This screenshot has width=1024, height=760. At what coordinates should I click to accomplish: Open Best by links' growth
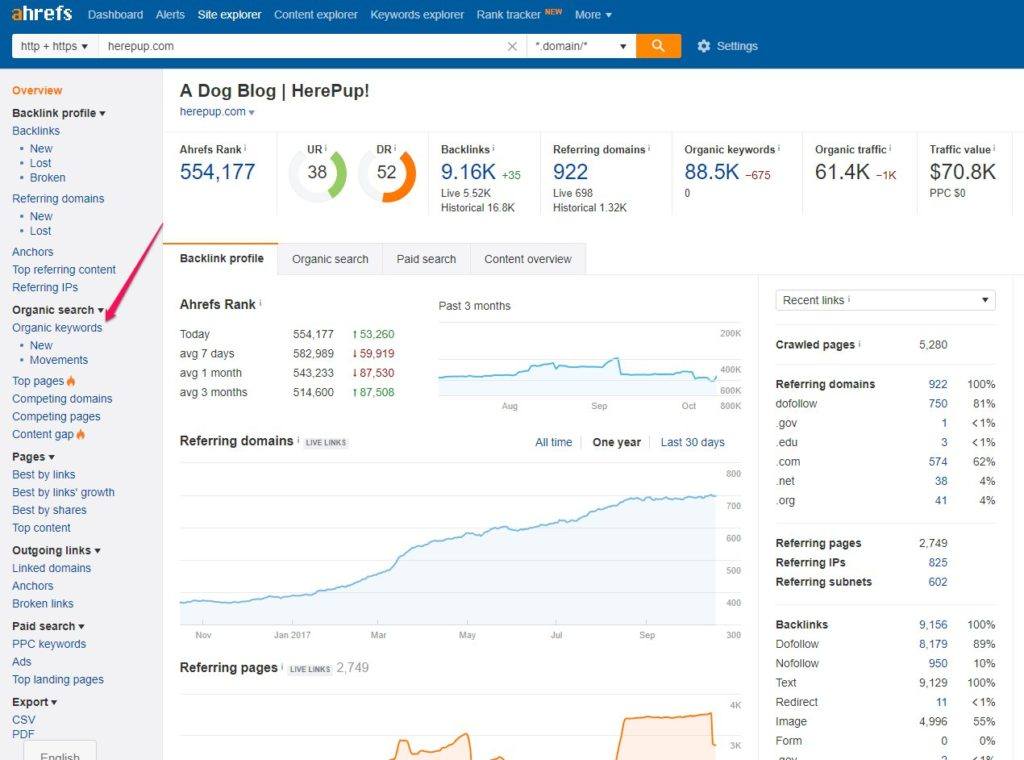[x=63, y=492]
